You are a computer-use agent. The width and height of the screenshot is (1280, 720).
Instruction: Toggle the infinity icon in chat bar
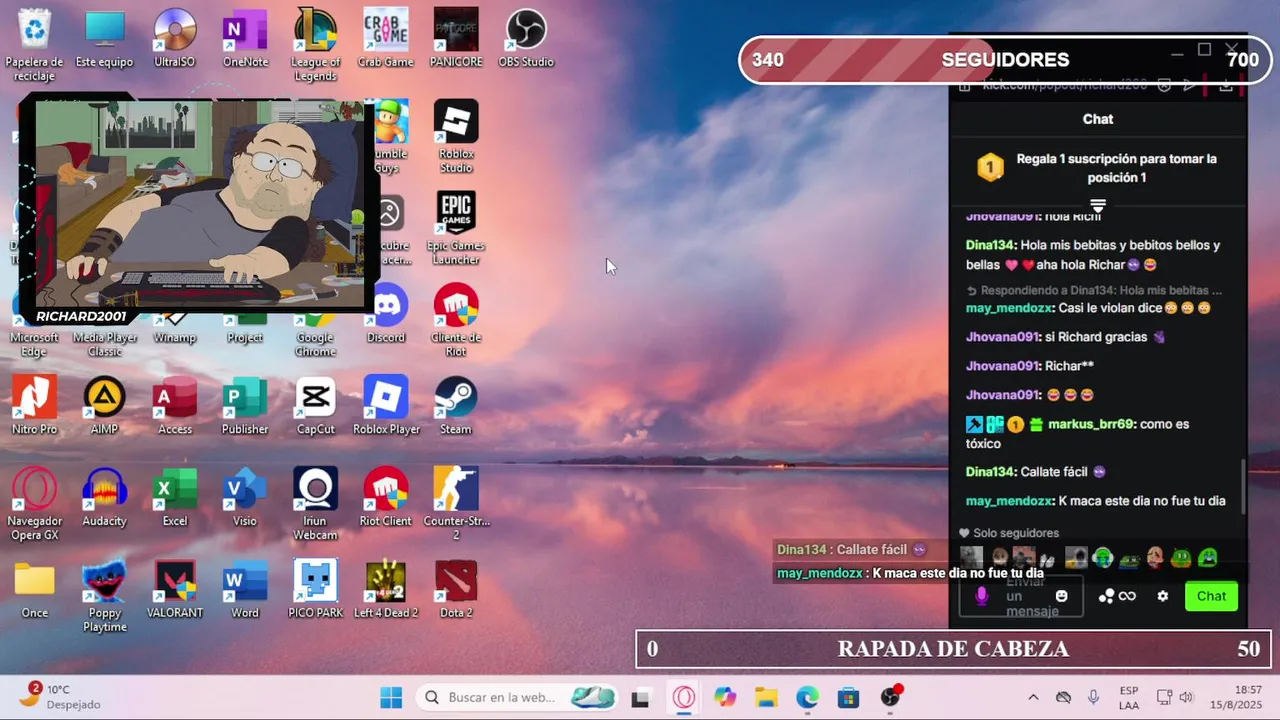pyautogui.click(x=1128, y=596)
